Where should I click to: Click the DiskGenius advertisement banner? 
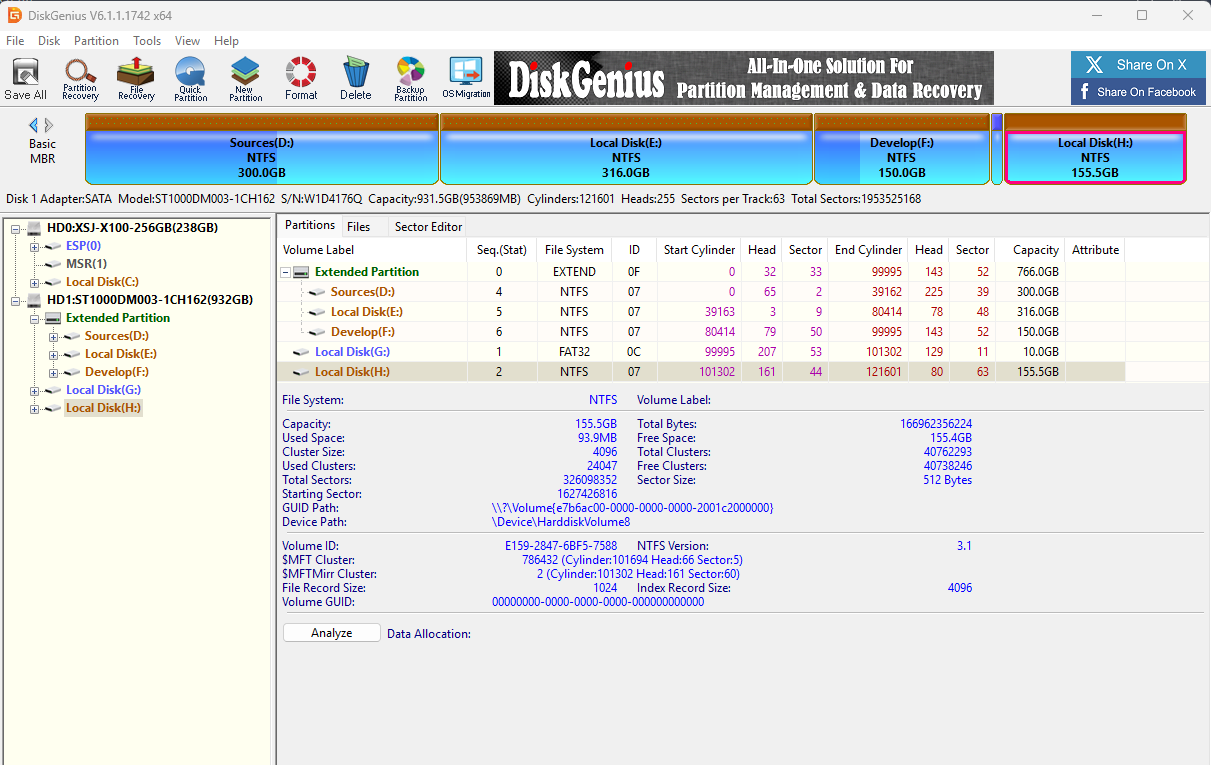coord(744,78)
